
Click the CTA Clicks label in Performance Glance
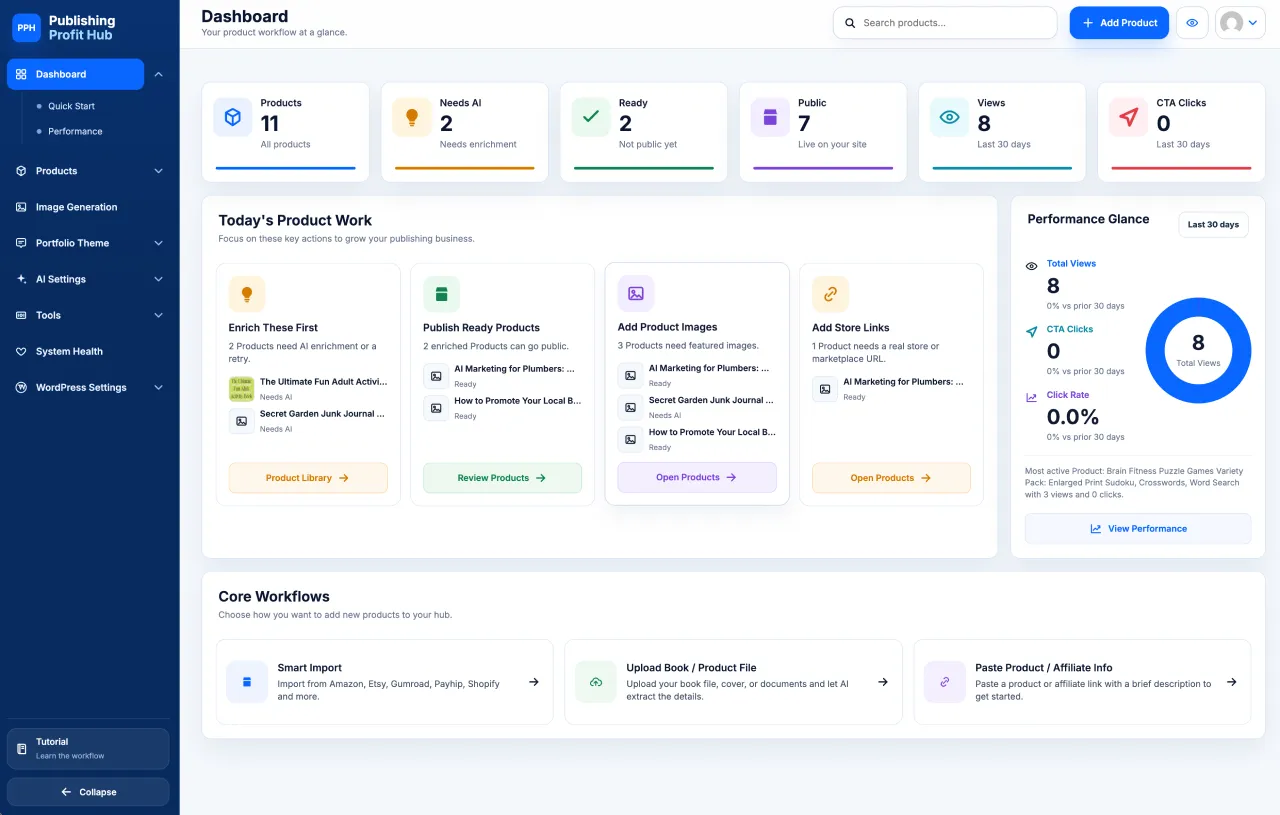(x=1070, y=329)
